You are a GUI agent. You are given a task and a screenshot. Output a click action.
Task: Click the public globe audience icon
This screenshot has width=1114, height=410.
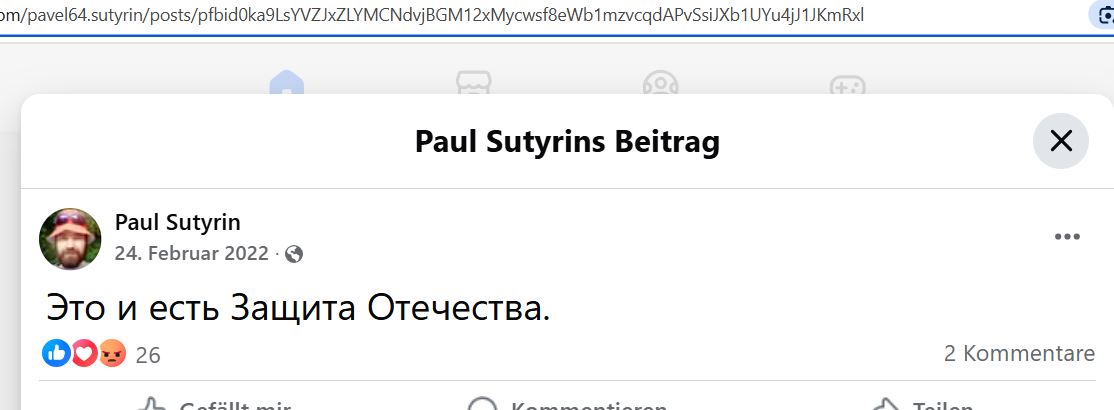click(294, 254)
